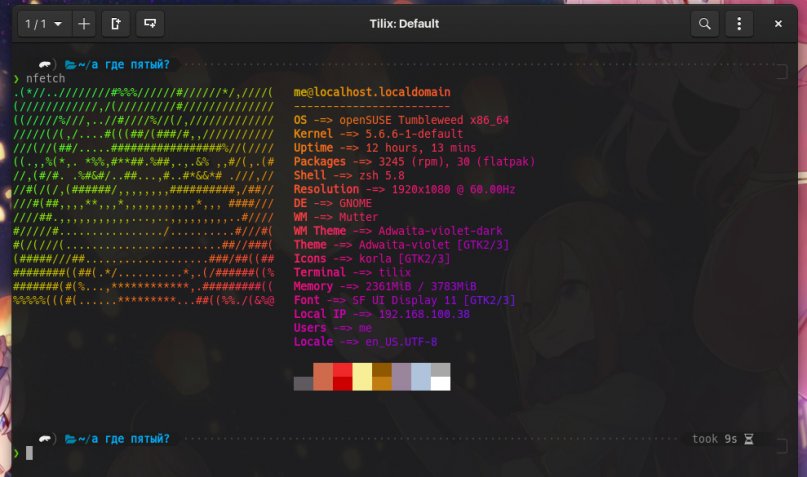Image resolution: width=807 pixels, height=477 pixels.
Task: Click the Kernel version line
Action: [x=378, y=133]
